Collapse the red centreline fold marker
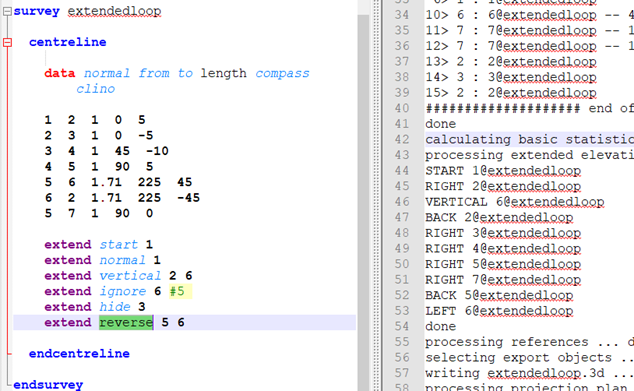Viewport: 634px width, 391px height. click(x=7, y=42)
